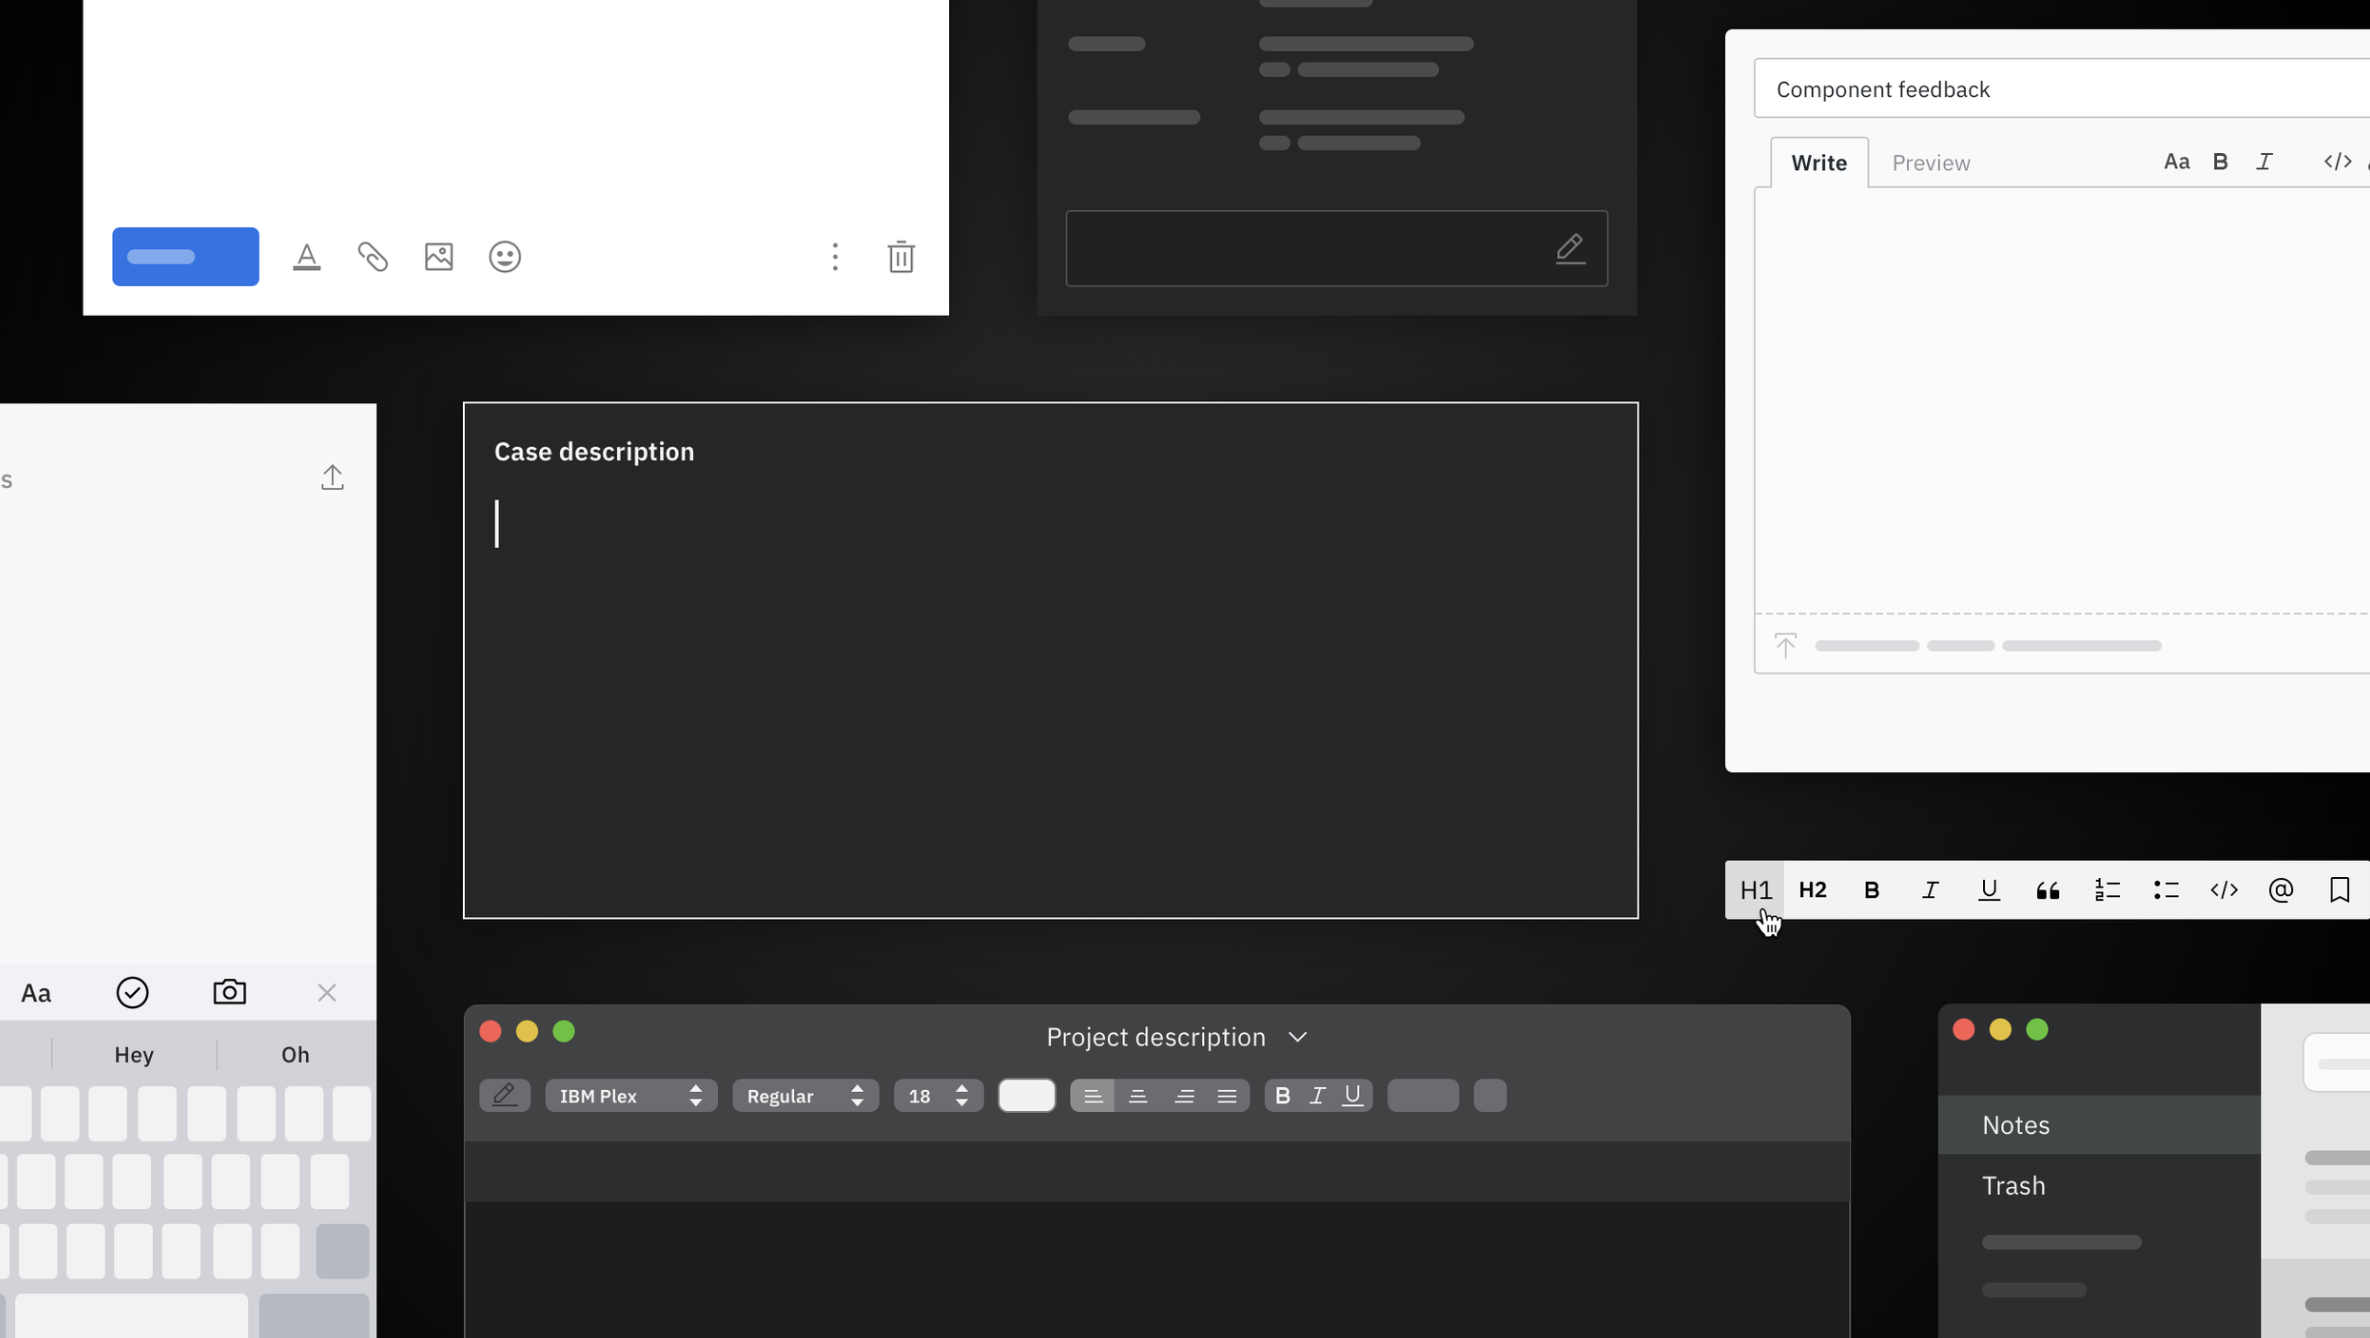The width and height of the screenshot is (2370, 1338).
Task: Click the white text color swatch
Action: tap(1026, 1096)
